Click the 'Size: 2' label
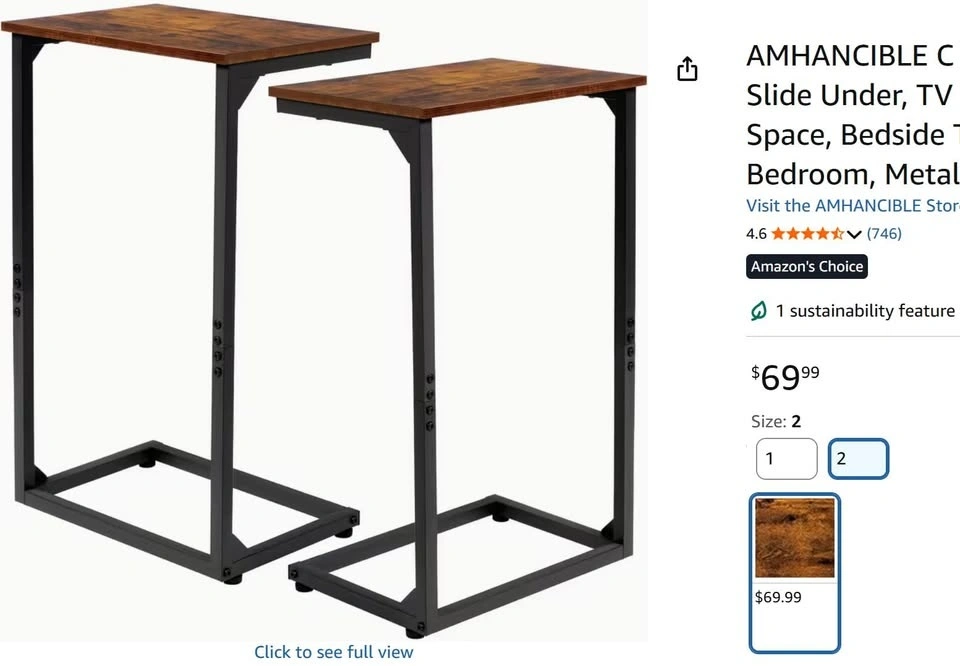Screen dimensions: 960x666 point(776,422)
